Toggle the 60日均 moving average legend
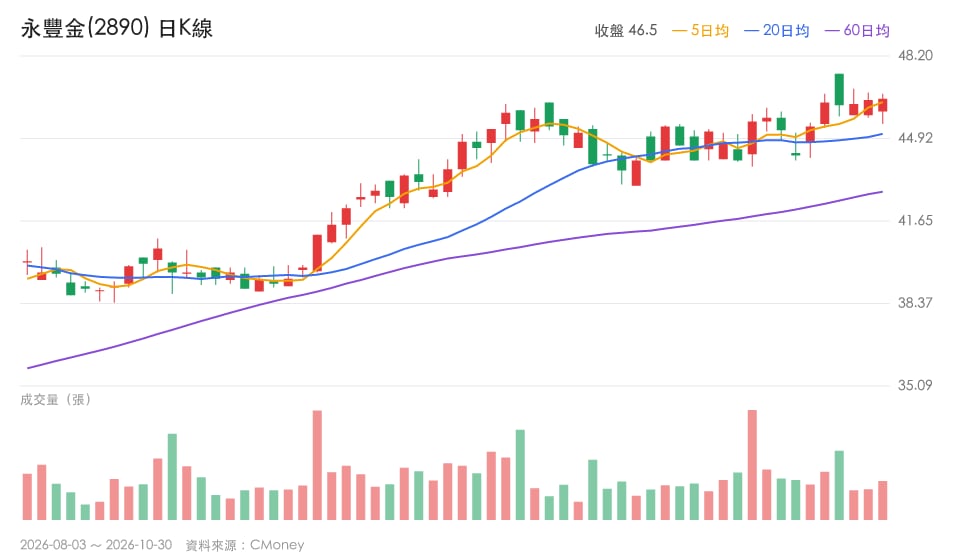This screenshot has width=960, height=560. point(857,31)
